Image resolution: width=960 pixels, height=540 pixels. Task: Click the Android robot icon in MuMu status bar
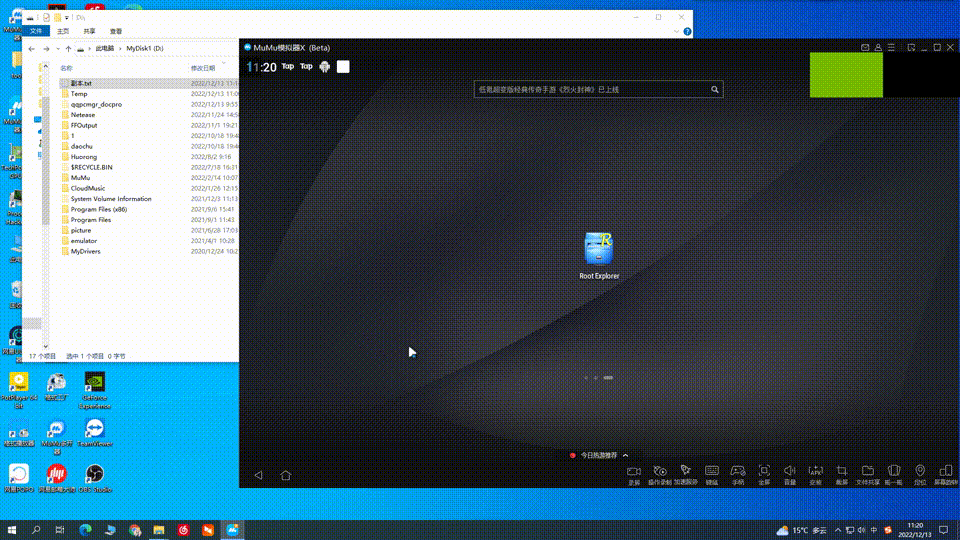click(324, 67)
